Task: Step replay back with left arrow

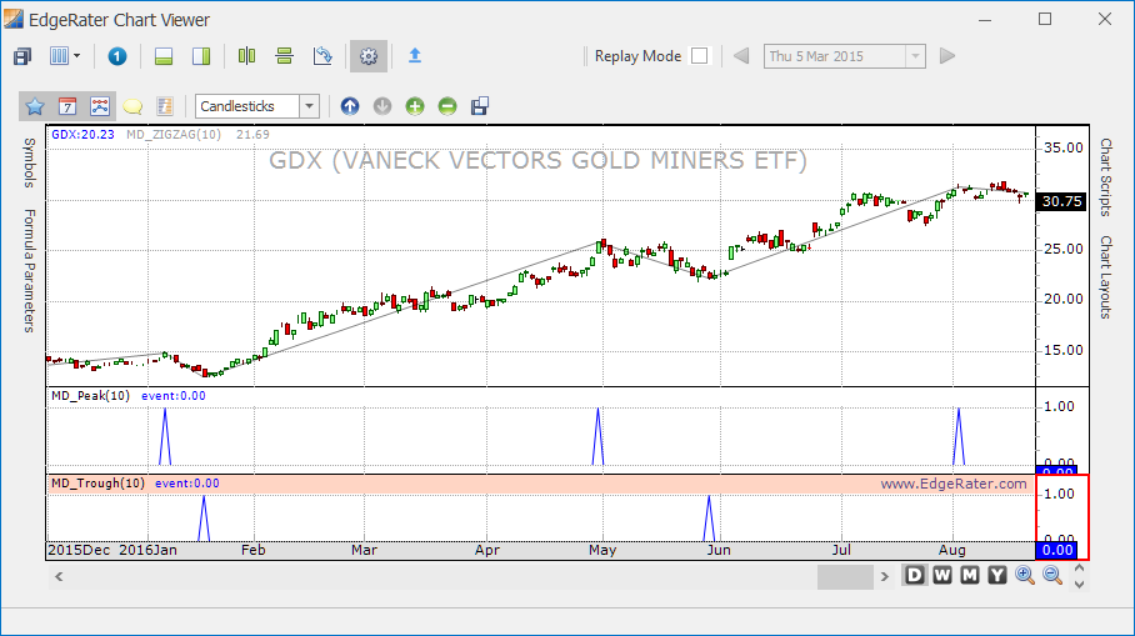Action: [x=741, y=56]
